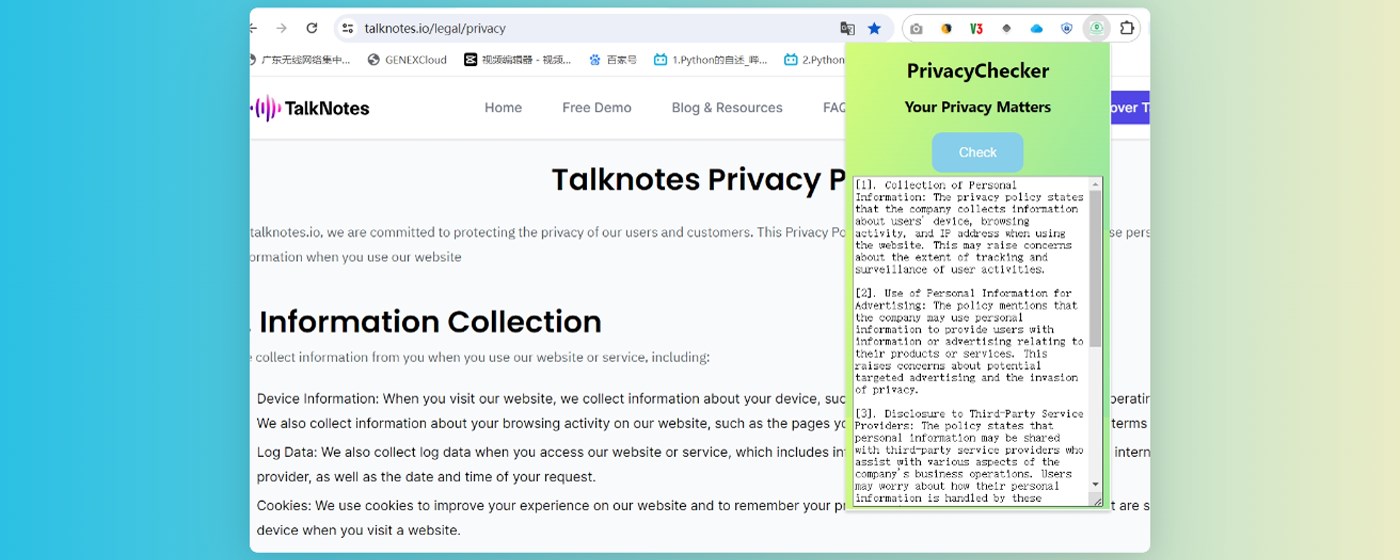This screenshot has width=1400, height=560.
Task: Open the 广东无线网络集中 bookmark
Action: (x=300, y=60)
